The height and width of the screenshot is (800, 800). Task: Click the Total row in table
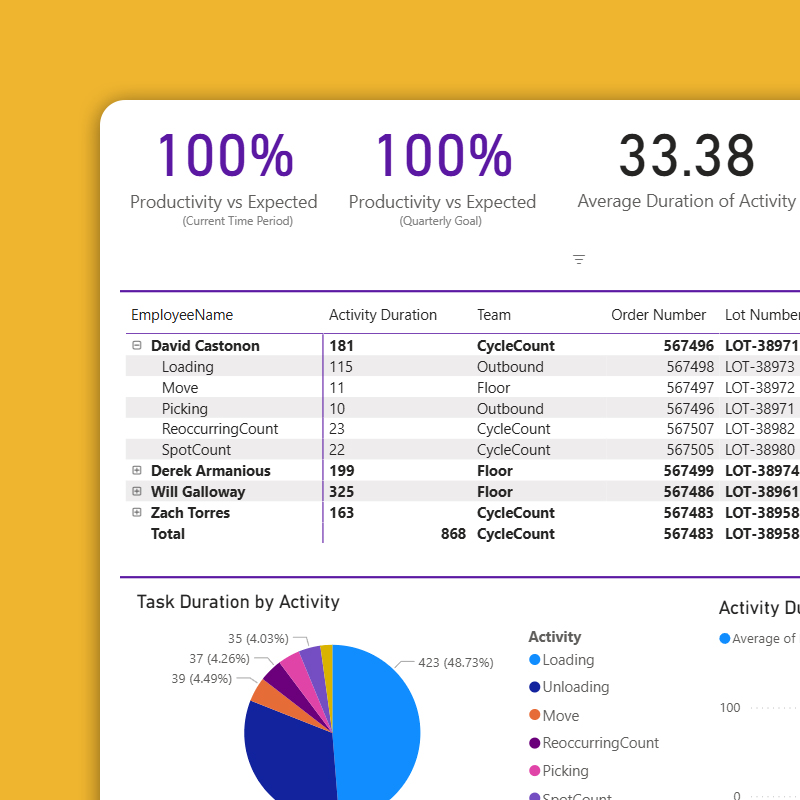(168, 534)
